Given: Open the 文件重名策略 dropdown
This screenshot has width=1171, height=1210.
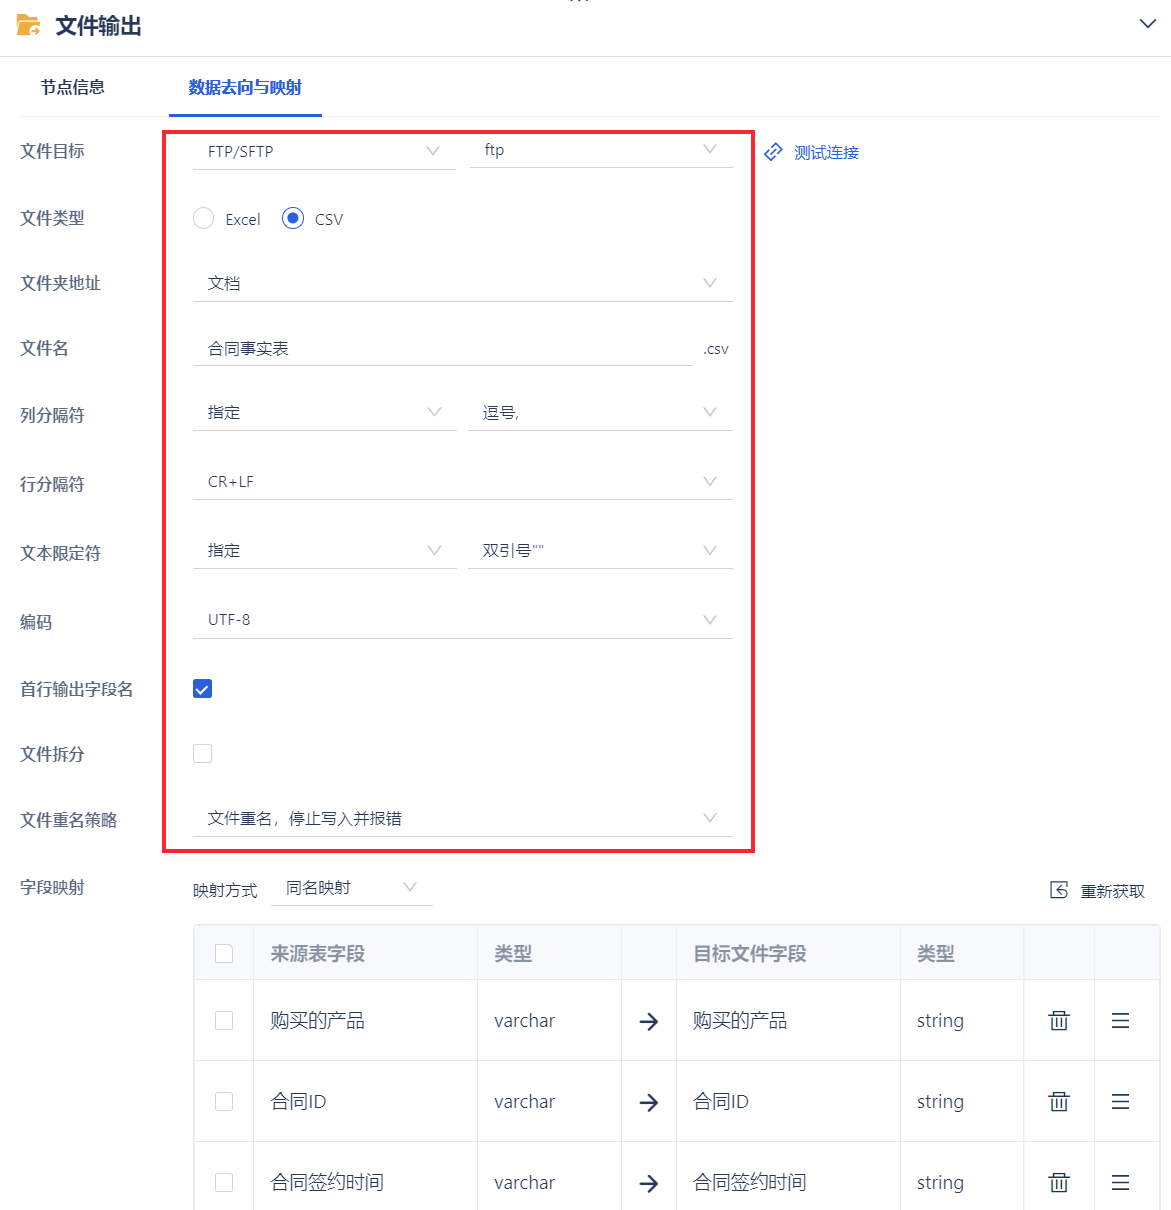Looking at the screenshot, I should click(x=463, y=818).
